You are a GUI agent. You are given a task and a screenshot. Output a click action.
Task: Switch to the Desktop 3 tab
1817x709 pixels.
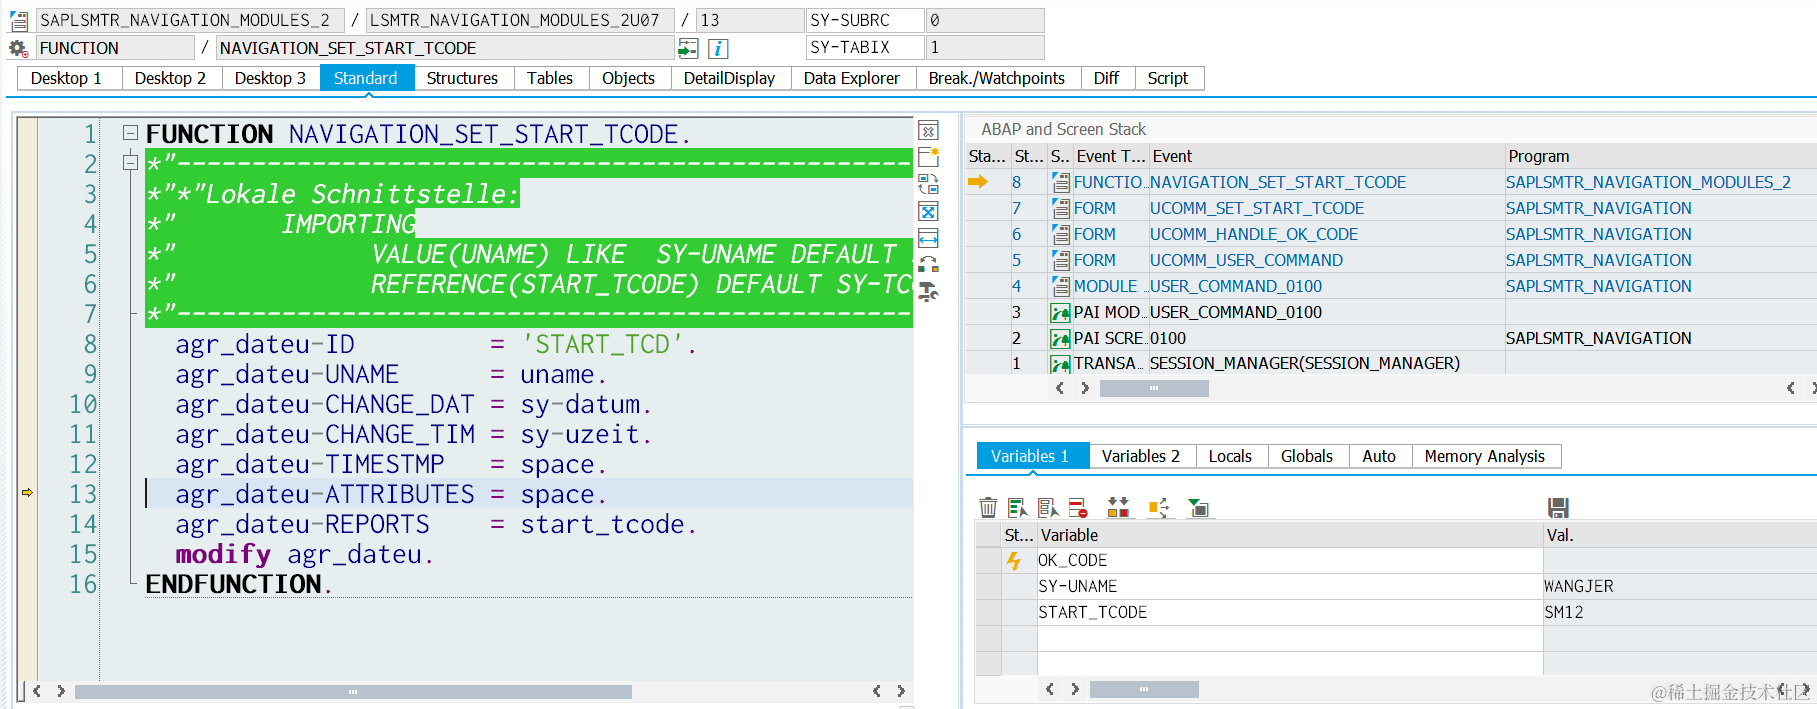click(x=270, y=78)
